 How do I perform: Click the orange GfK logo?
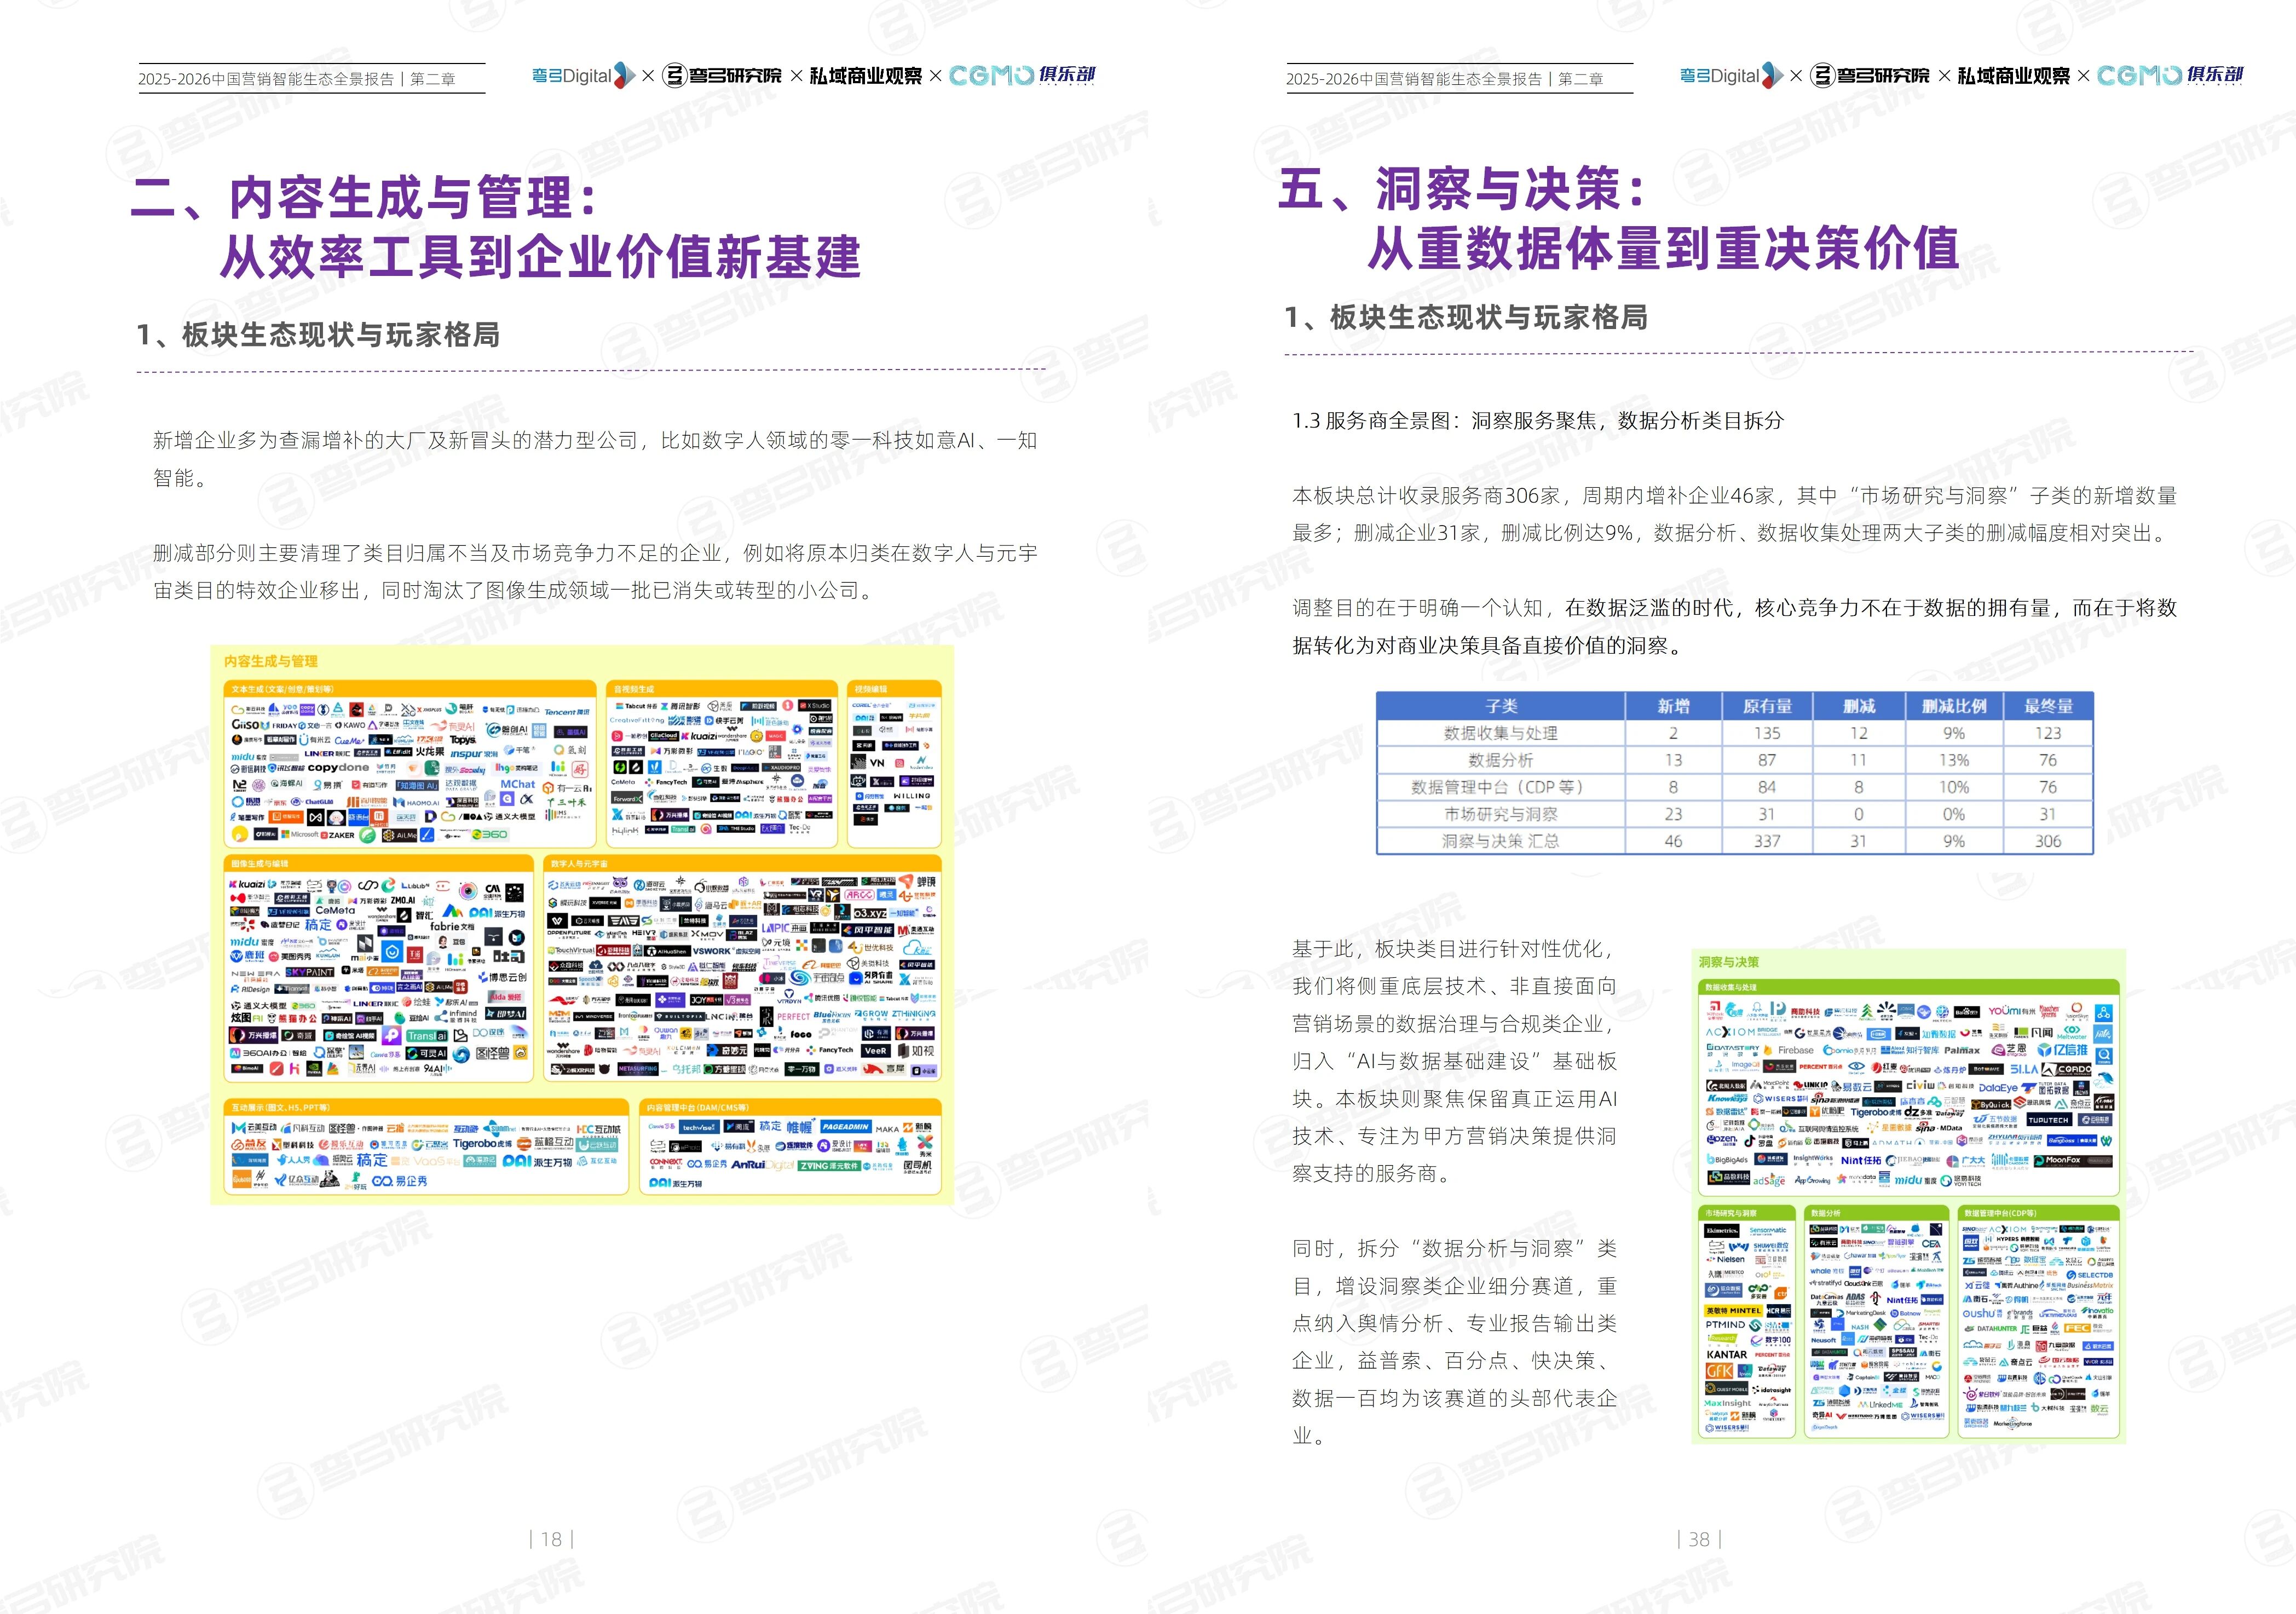click(1719, 1371)
